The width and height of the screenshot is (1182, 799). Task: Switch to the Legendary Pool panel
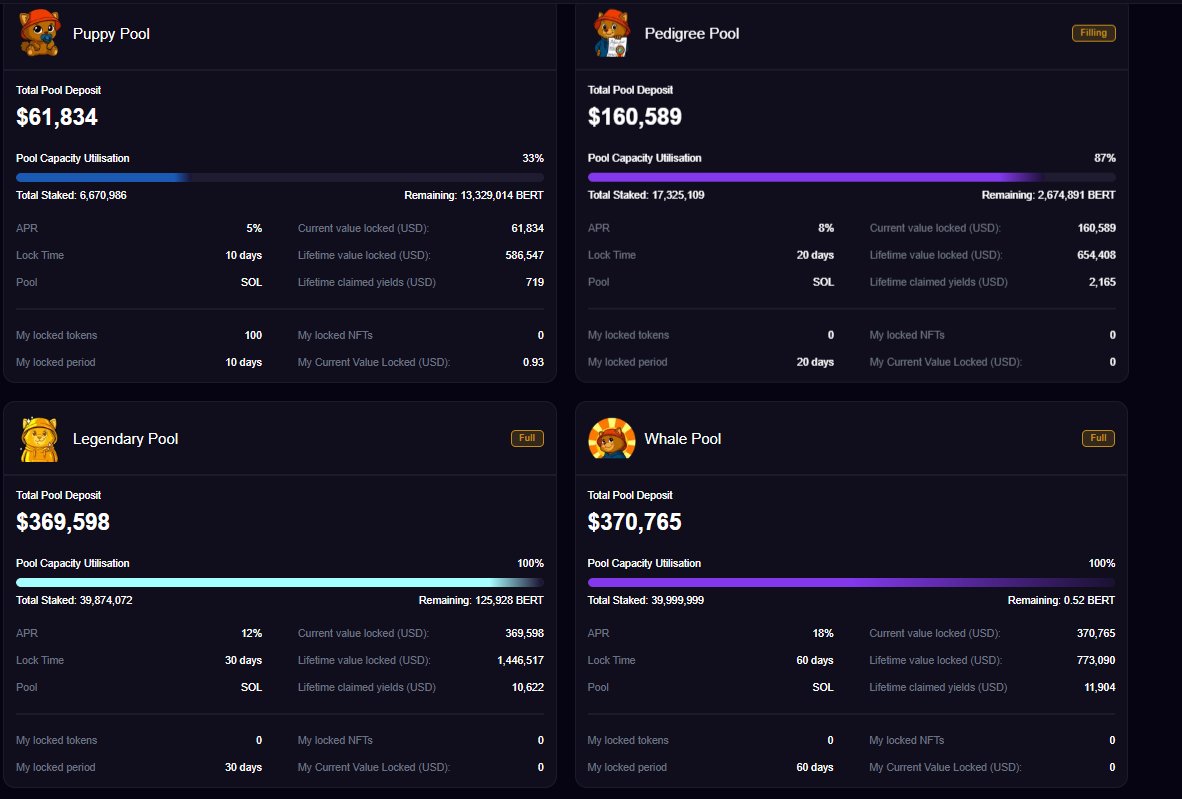pyautogui.click(x=280, y=600)
